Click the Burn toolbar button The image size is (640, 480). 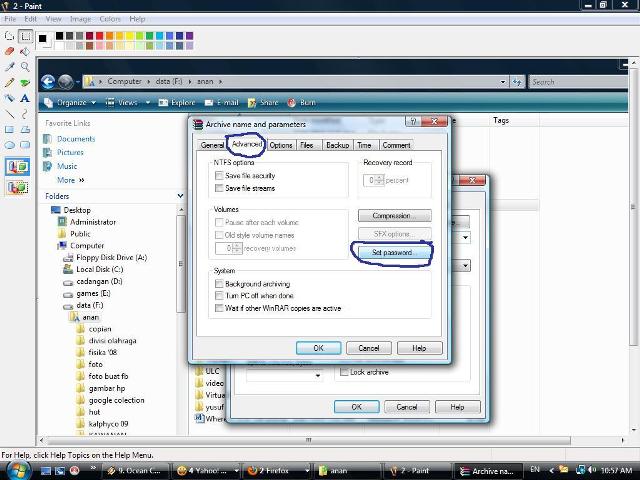(301, 102)
